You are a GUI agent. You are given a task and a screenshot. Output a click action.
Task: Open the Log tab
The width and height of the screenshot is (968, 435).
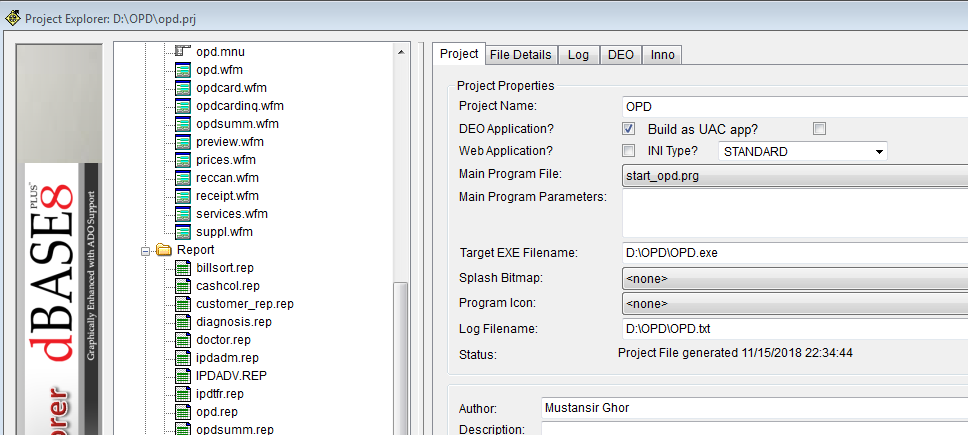[578, 55]
